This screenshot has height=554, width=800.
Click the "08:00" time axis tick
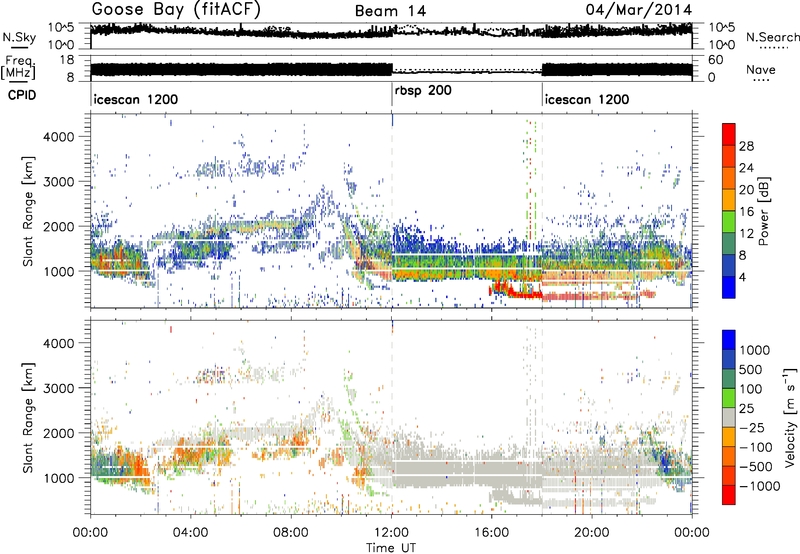pos(291,533)
